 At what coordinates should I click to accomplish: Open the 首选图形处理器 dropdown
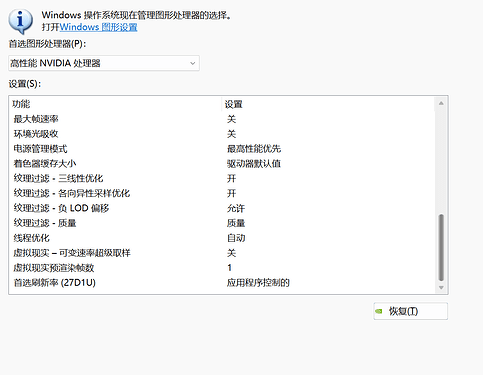[x=104, y=63]
